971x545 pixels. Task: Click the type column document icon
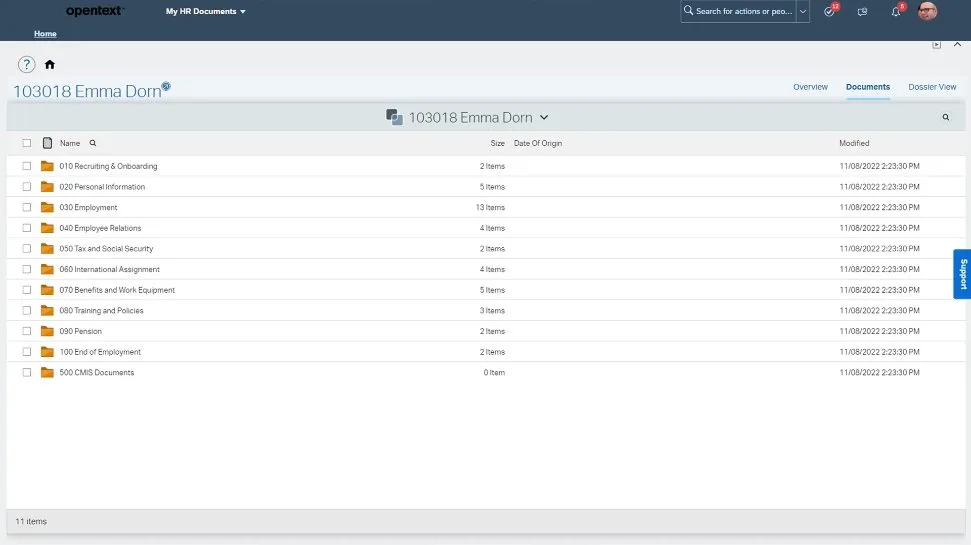pyautogui.click(x=47, y=143)
